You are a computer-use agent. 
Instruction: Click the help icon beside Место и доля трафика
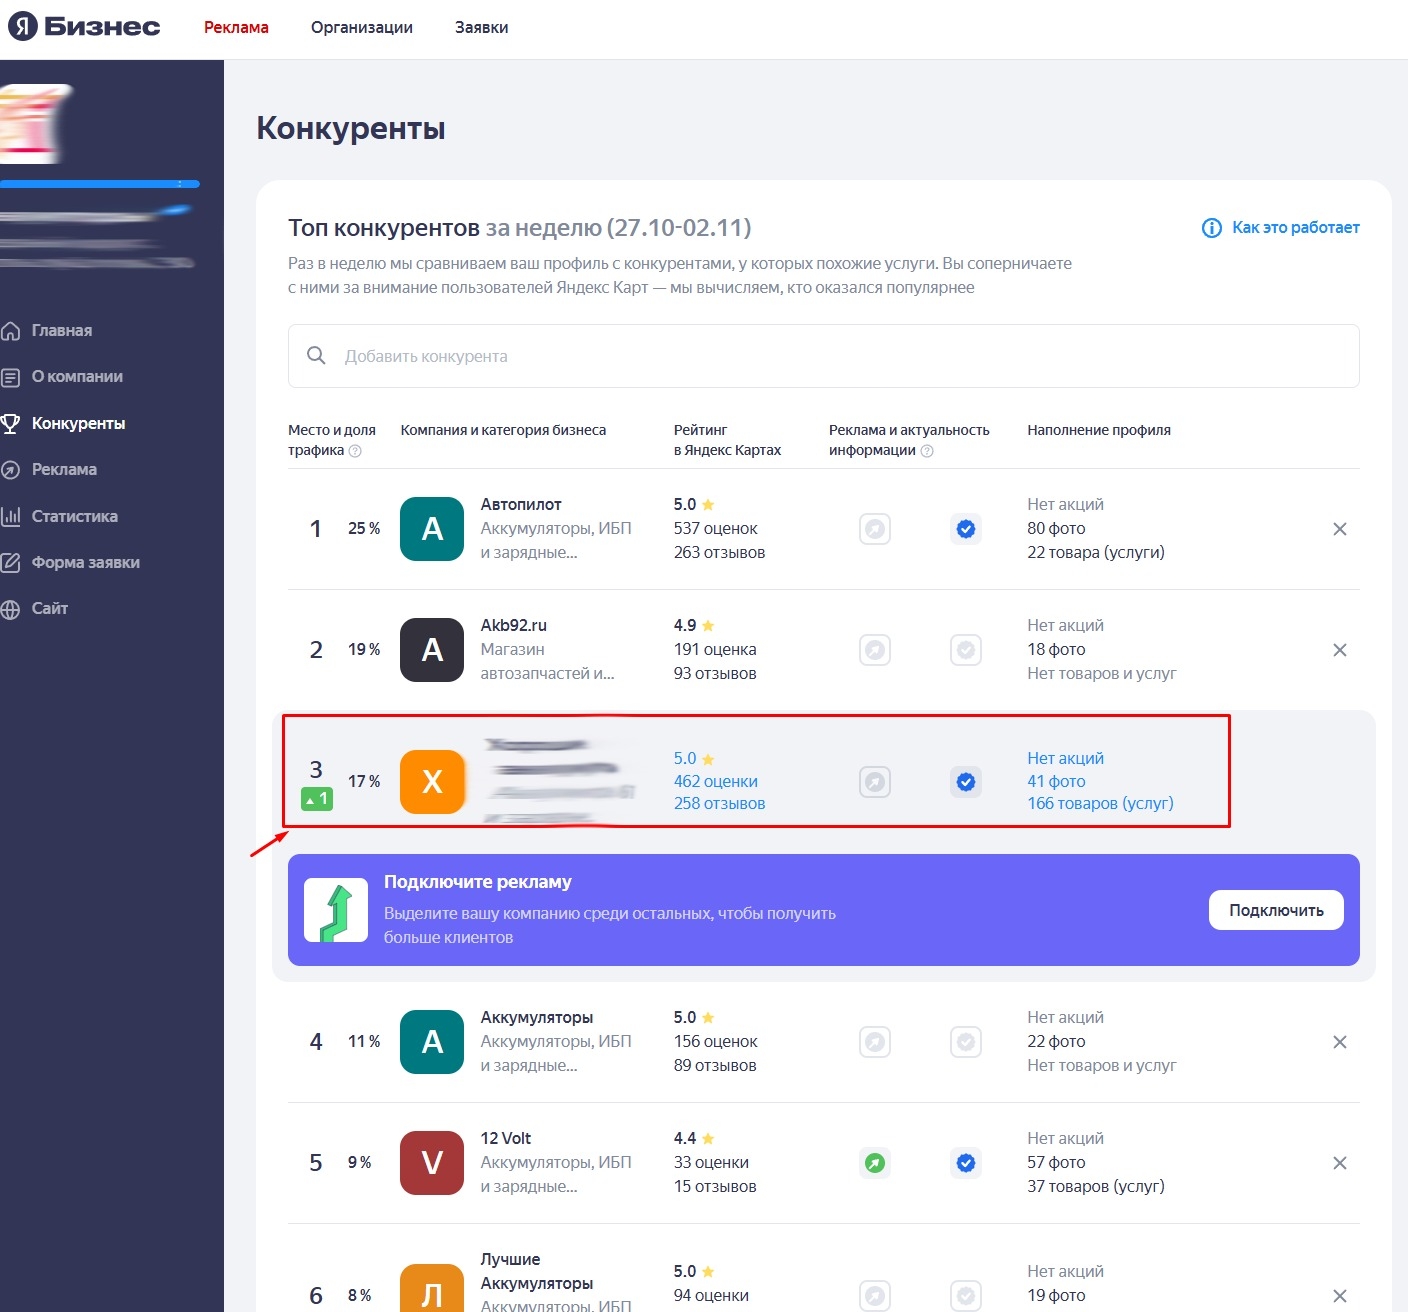[355, 451]
